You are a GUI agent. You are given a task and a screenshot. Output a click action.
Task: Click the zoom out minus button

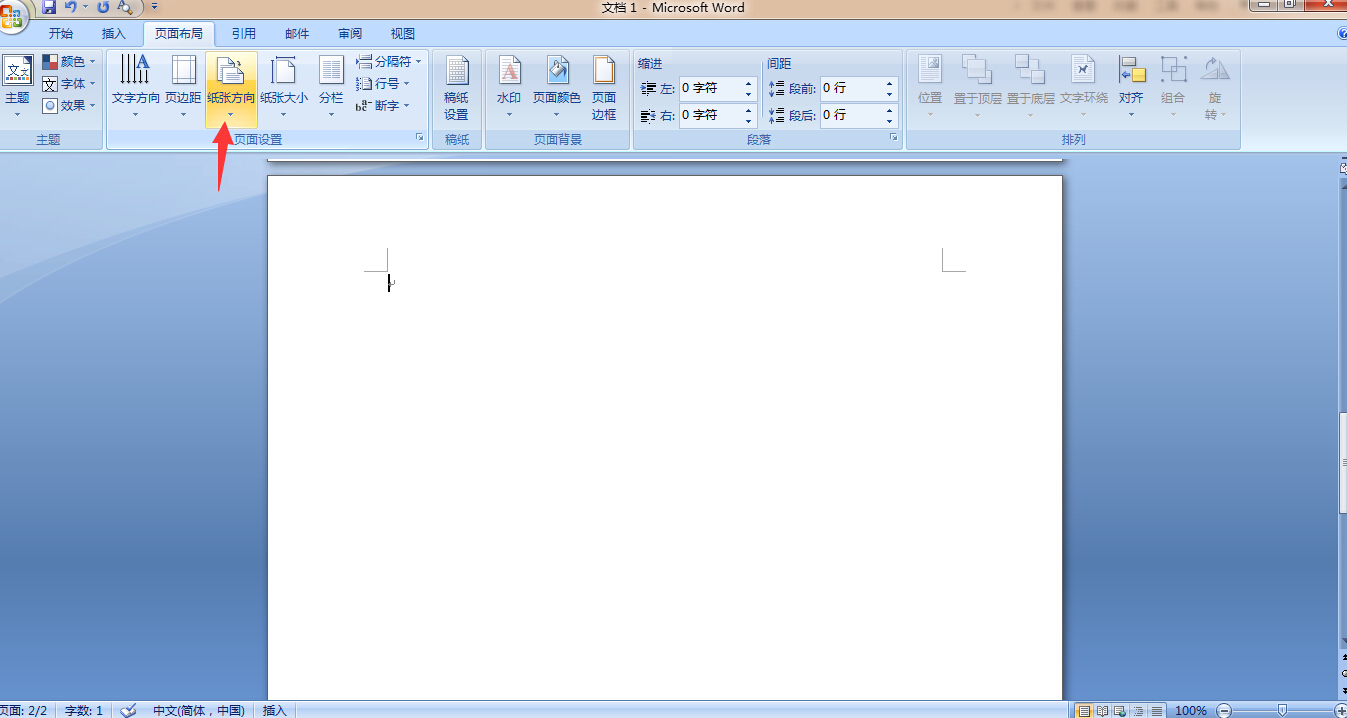pos(1225,711)
